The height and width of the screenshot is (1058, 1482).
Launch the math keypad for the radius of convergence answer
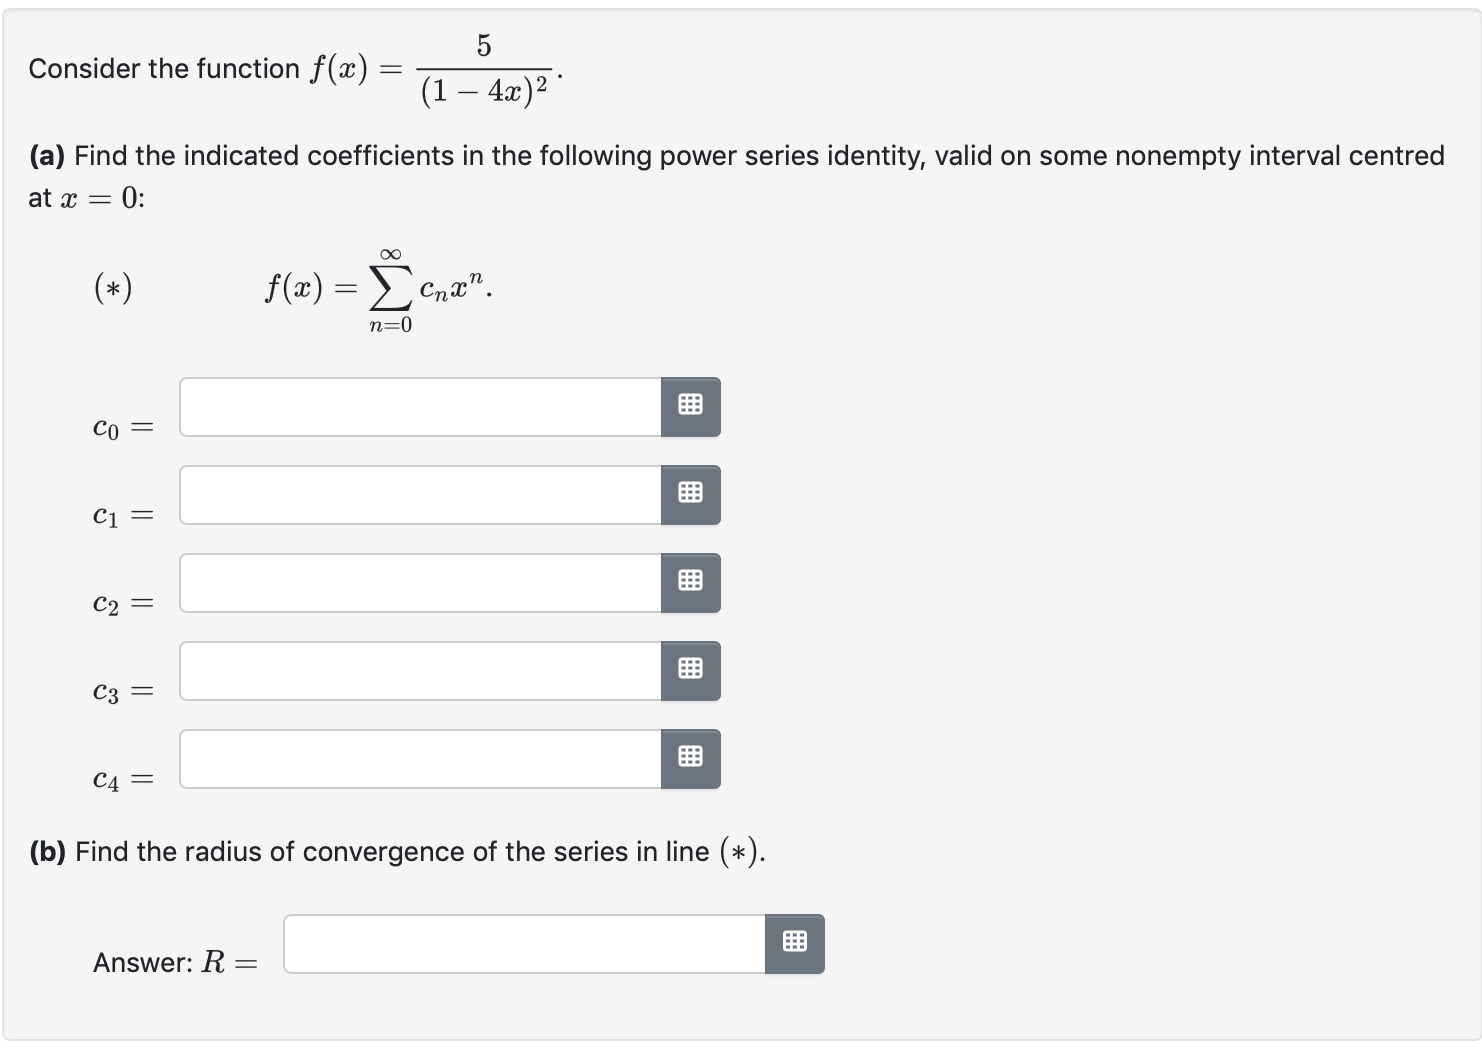(795, 942)
